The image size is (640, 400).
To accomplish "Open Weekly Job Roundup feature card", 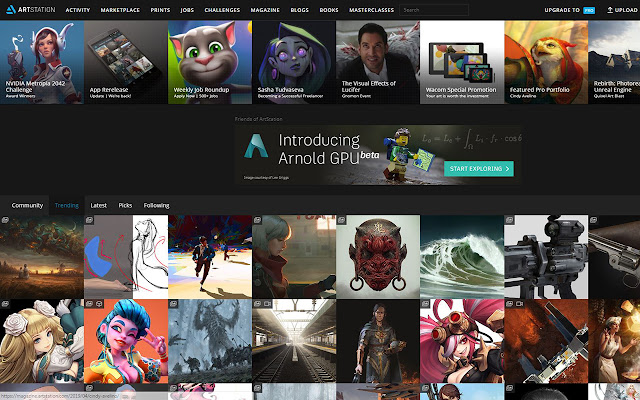I will click(x=210, y=62).
